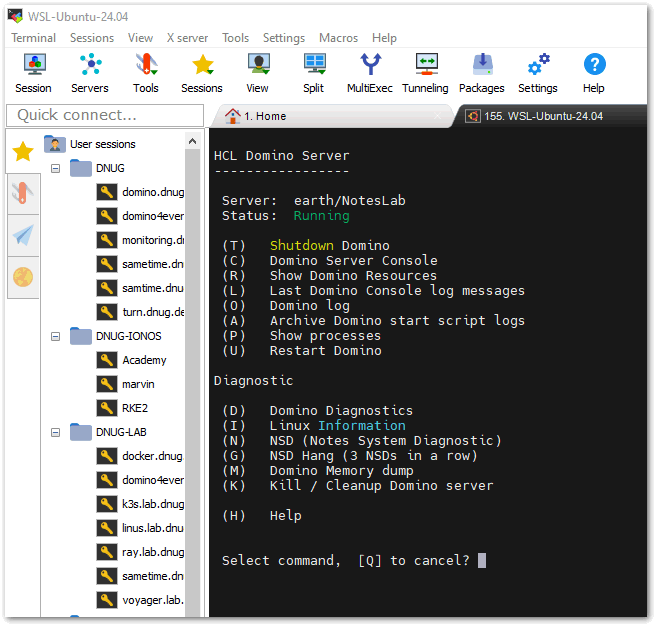
Task: Click the key icon beside k3s.lab.dnug
Action: coord(107,504)
